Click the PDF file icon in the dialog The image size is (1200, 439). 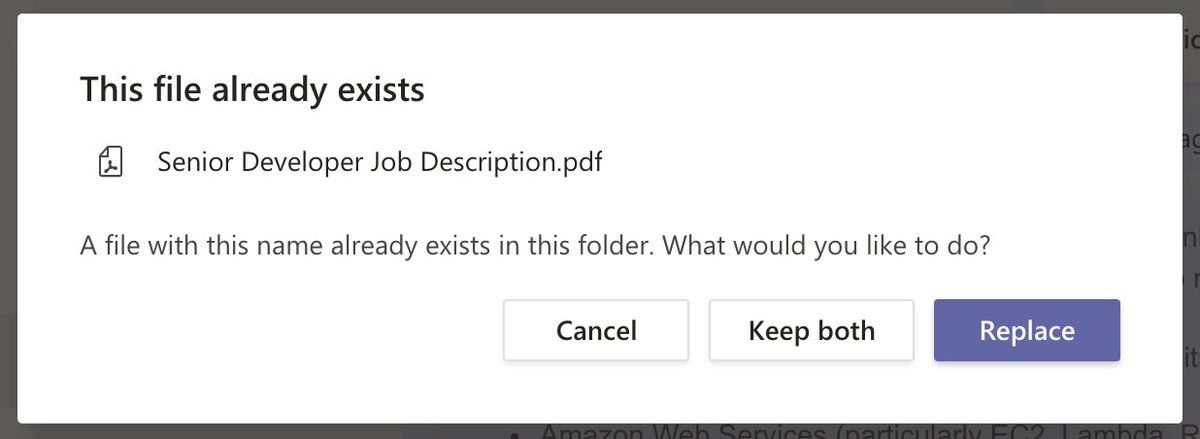point(110,161)
